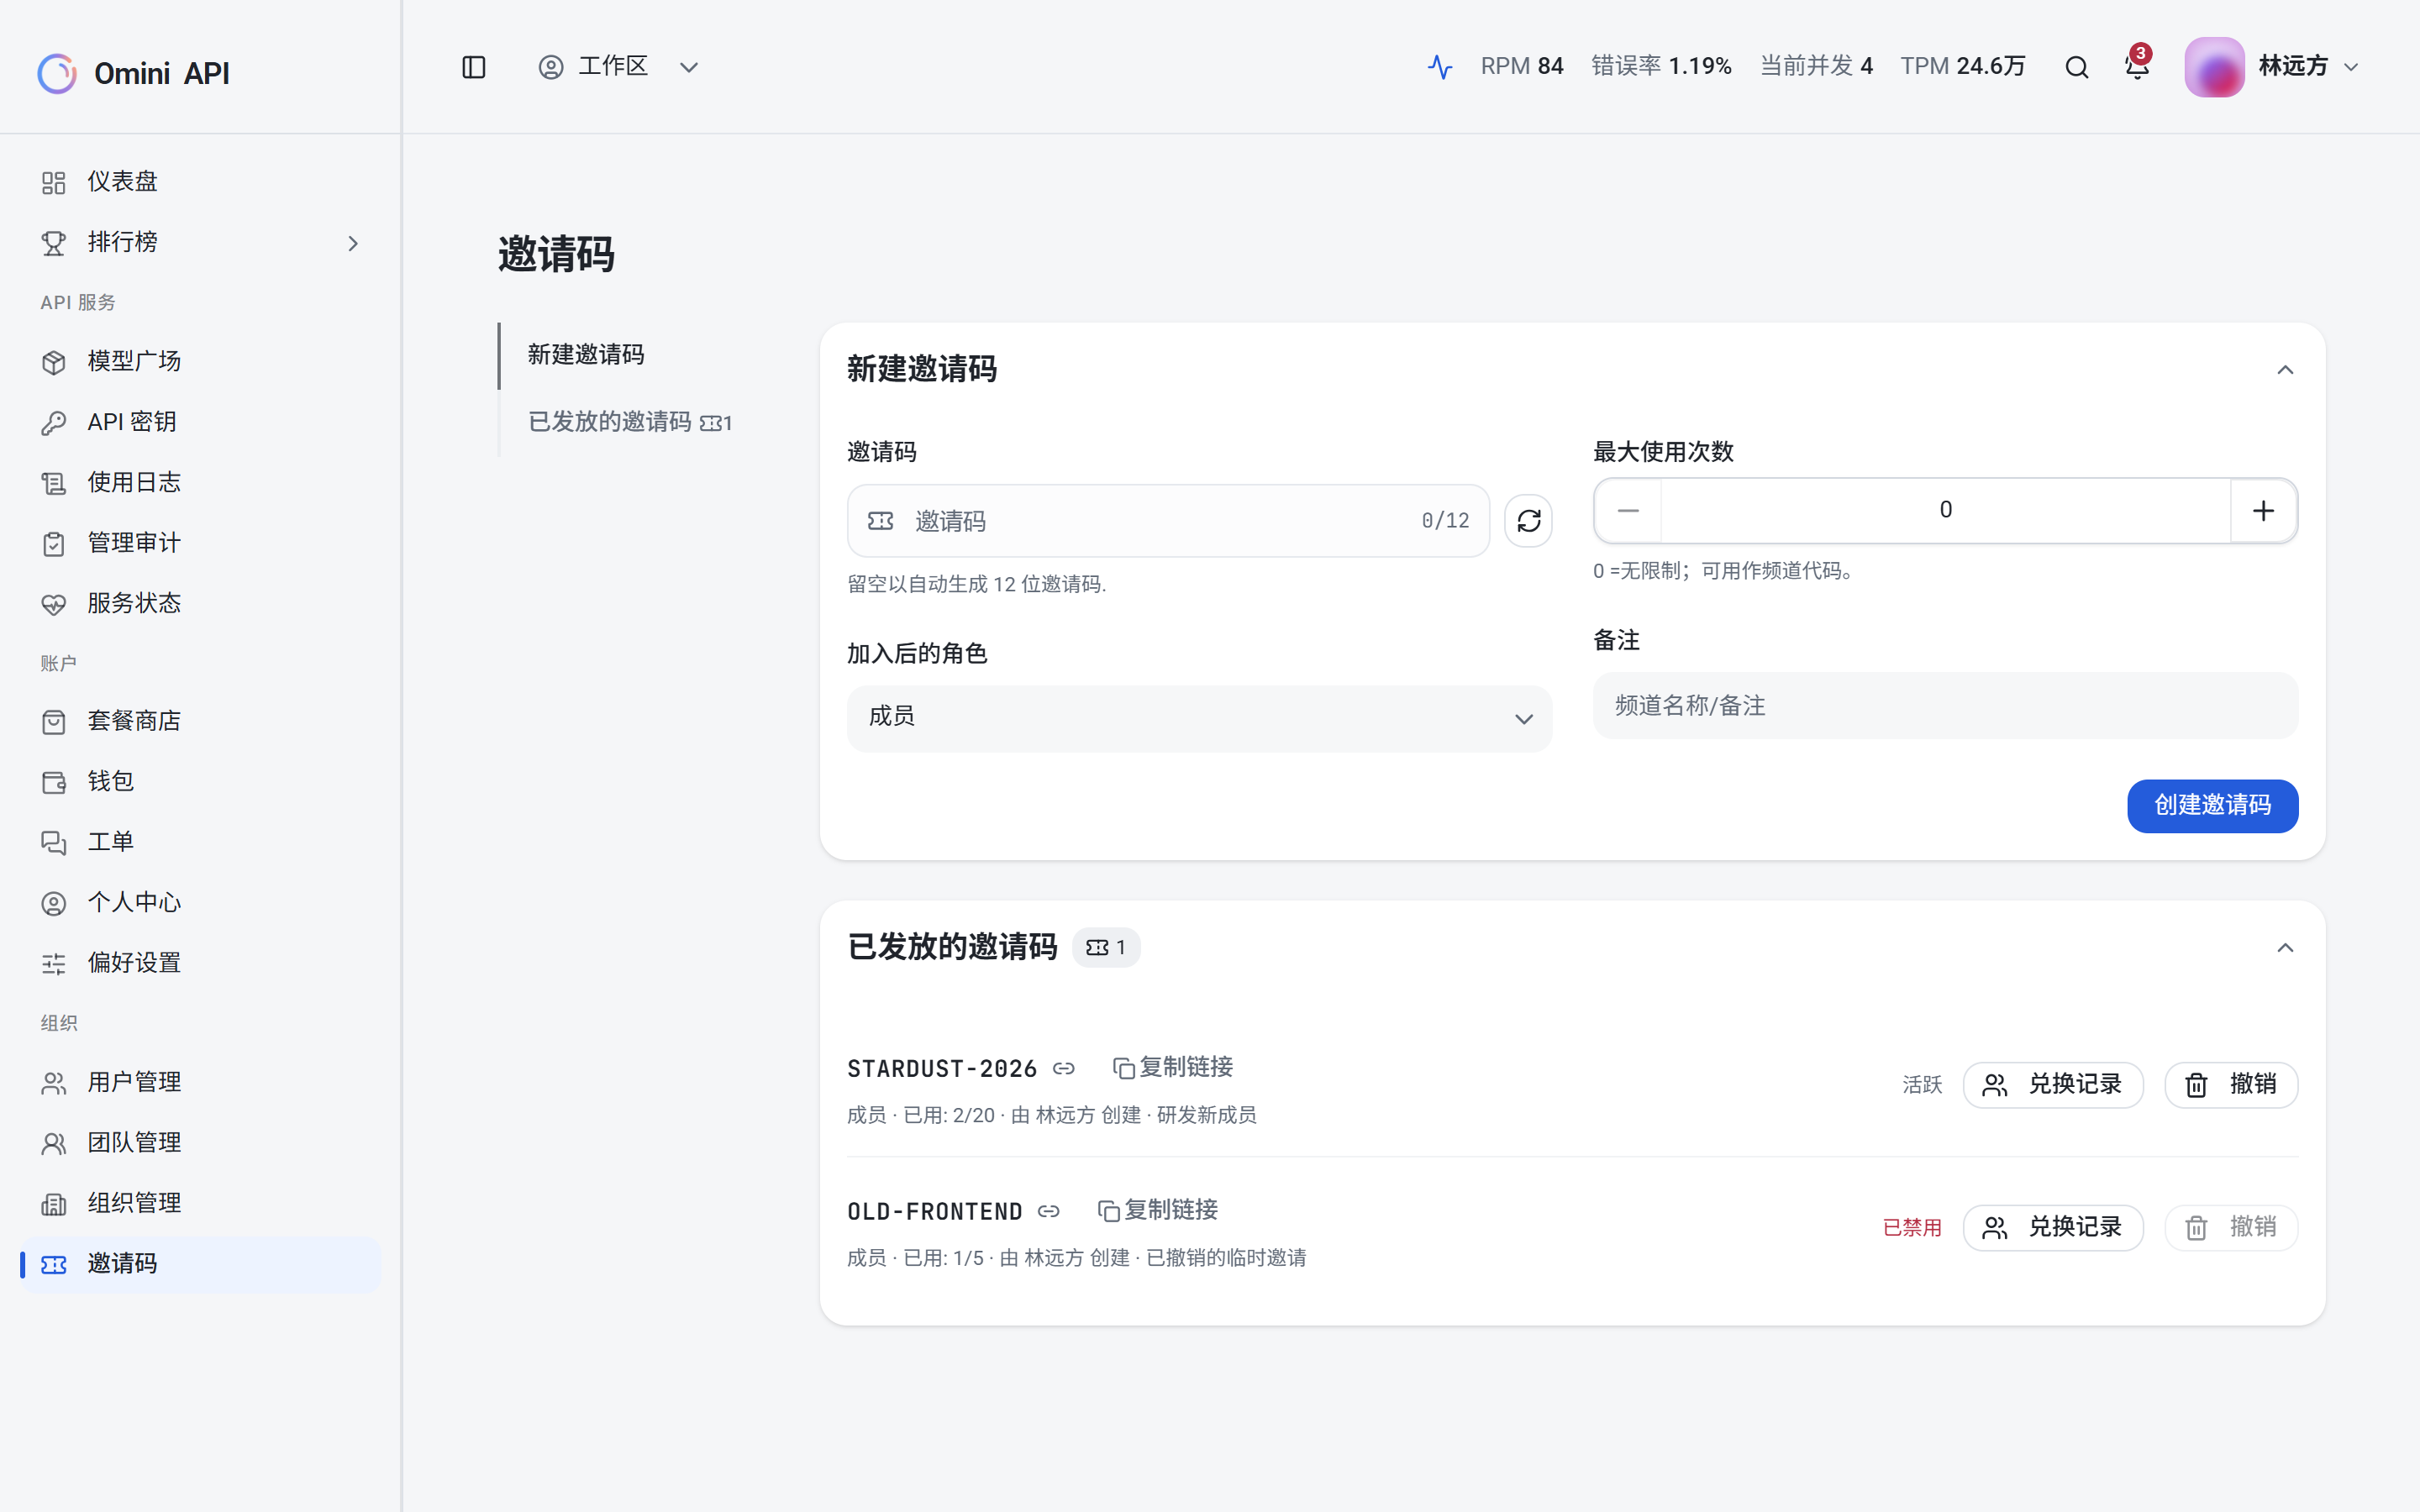2420x1512 pixels.
Task: Toggle the sidebar panel icon
Action: (x=474, y=67)
